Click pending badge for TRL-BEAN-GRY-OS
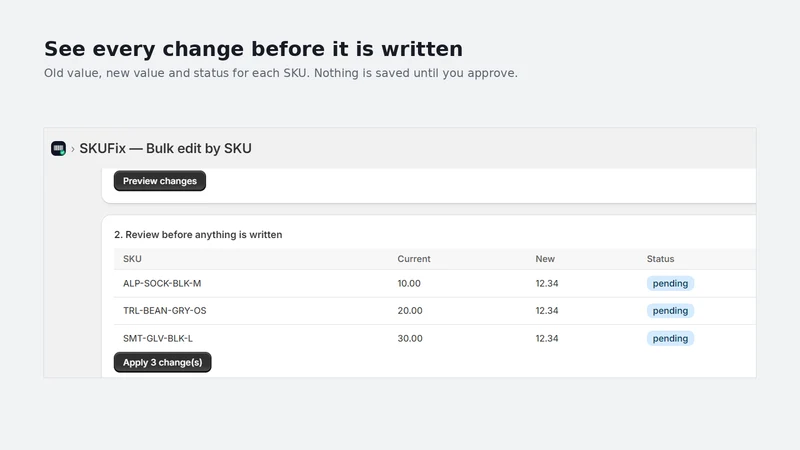Viewport: 800px width, 450px height. (x=670, y=311)
